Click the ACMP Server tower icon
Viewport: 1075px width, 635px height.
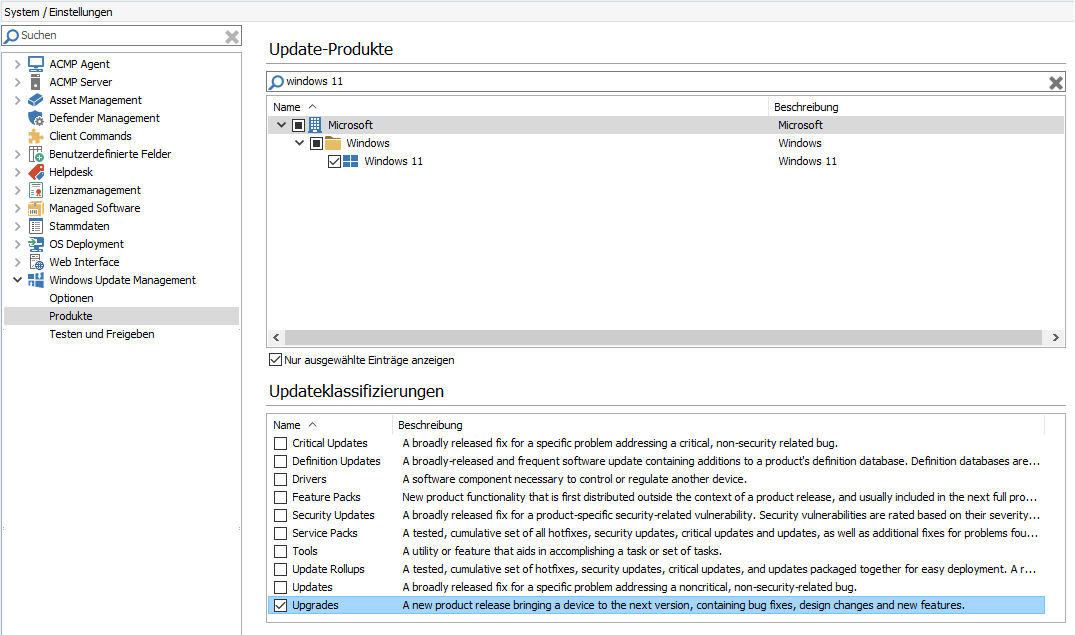[x=36, y=82]
